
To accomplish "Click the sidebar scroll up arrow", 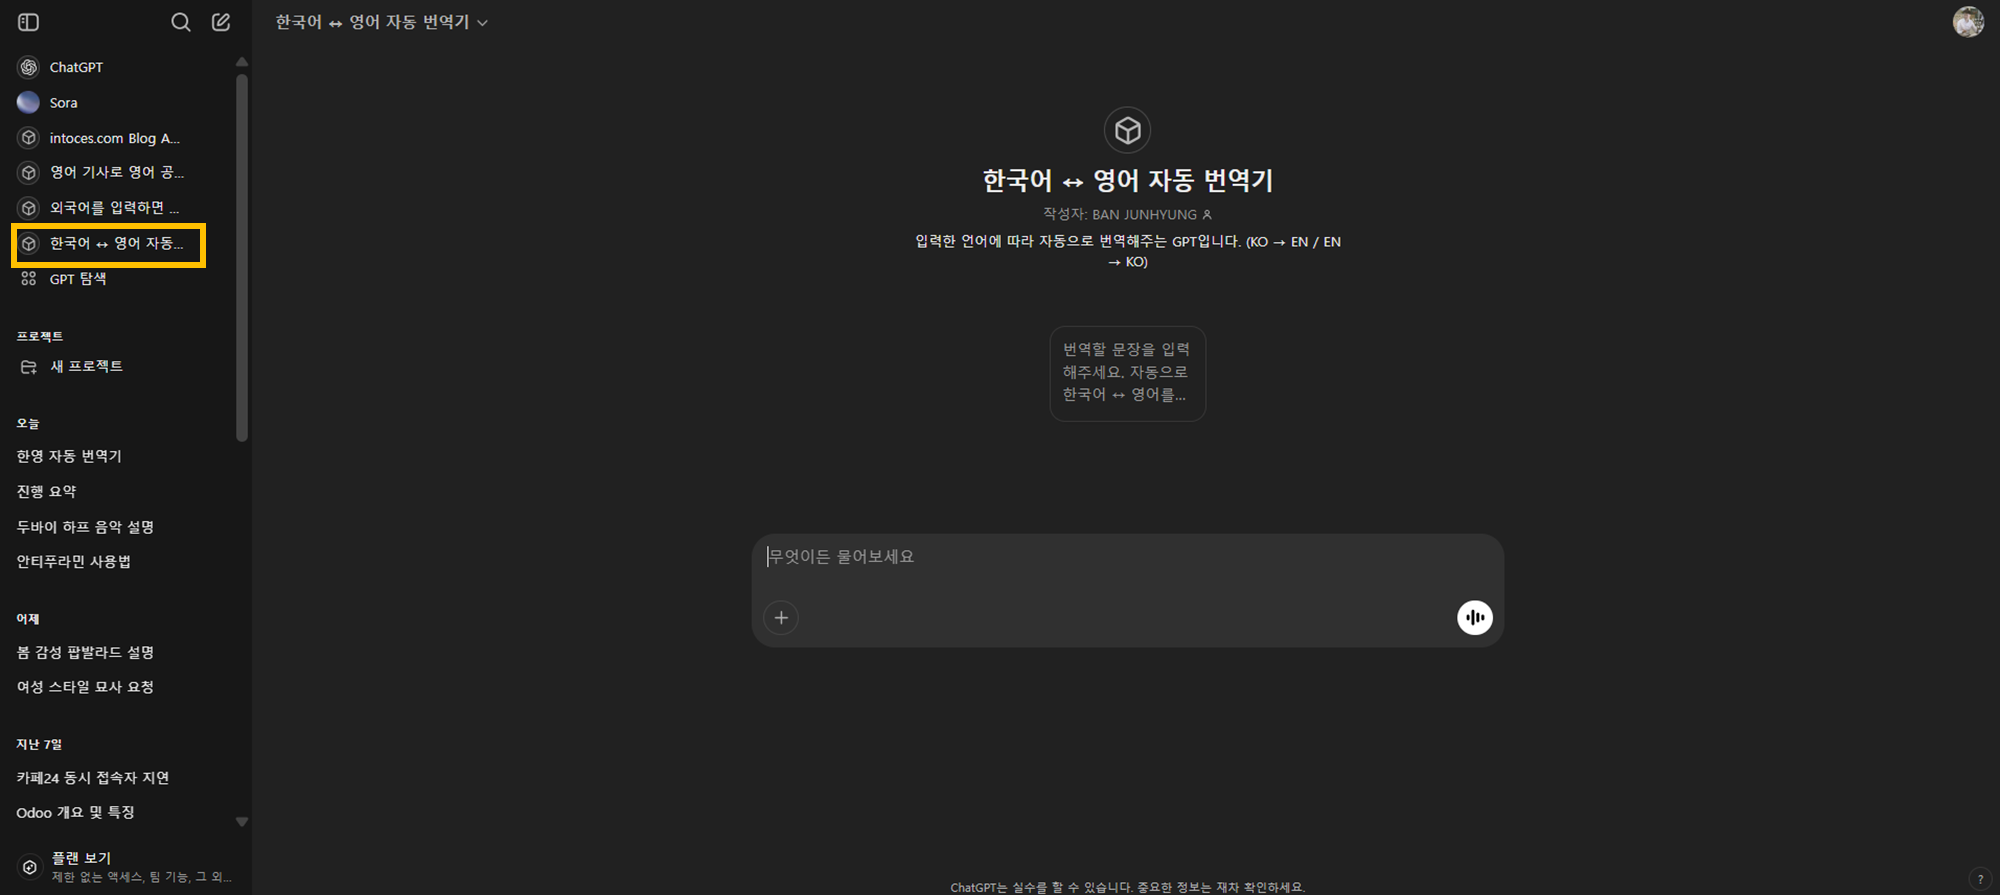I will [242, 62].
